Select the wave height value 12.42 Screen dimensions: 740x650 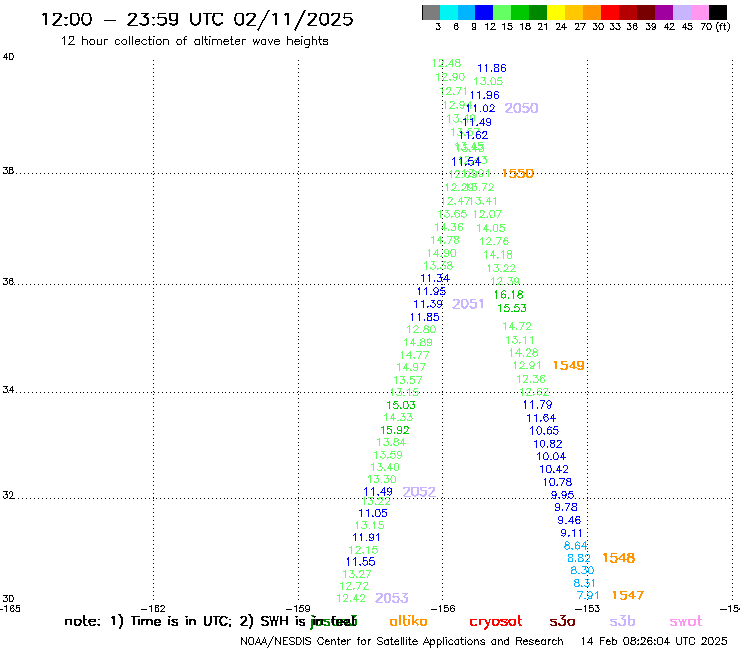coord(351,599)
